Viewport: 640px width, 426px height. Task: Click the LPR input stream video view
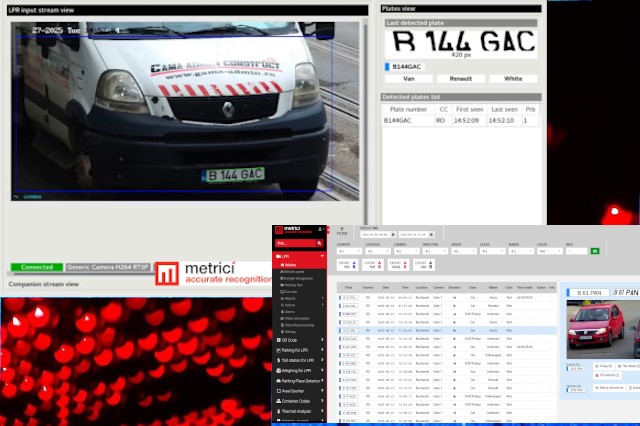tap(185, 111)
